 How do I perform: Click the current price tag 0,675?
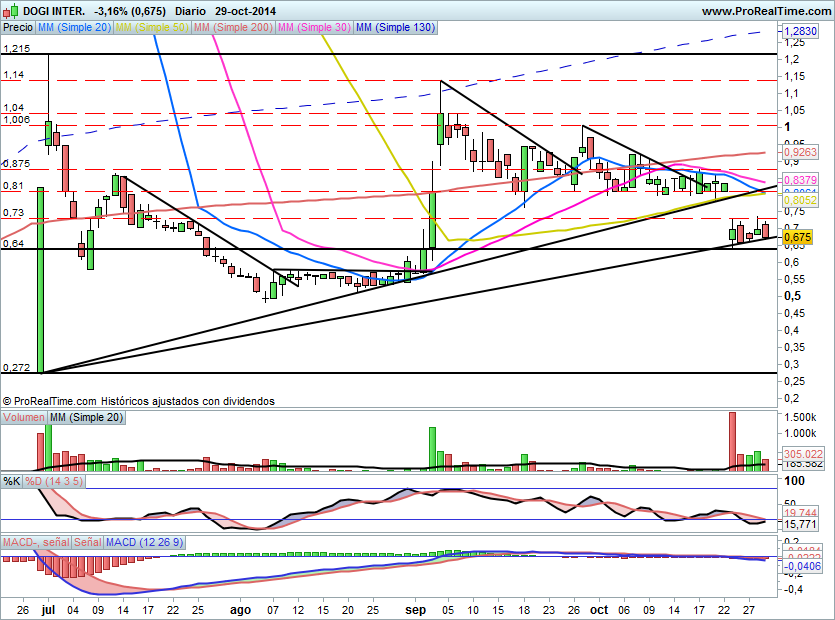[x=797, y=238]
